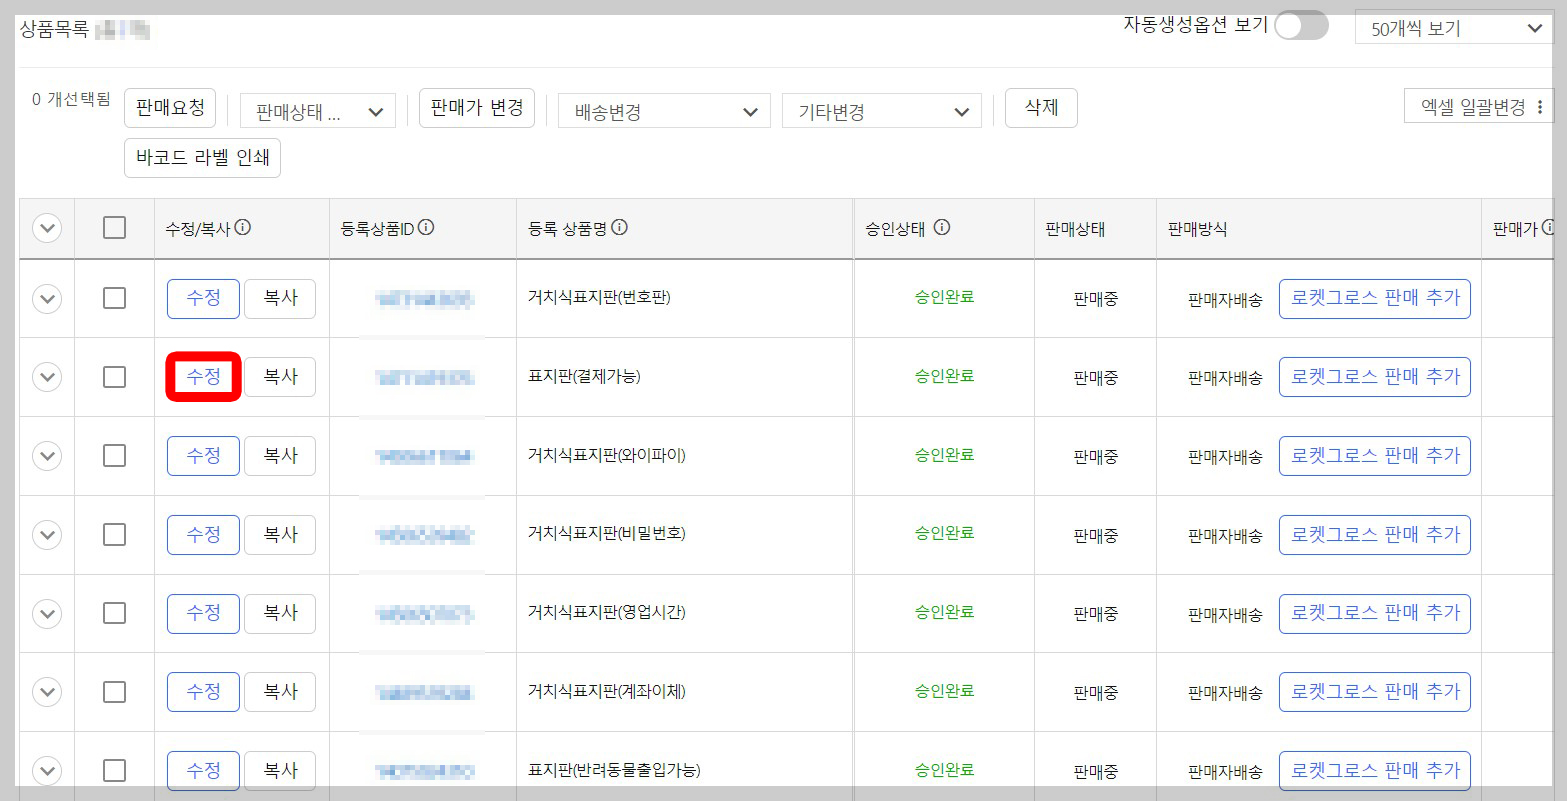
Task: Click the 바코드 라벨 인쇄 button
Action: (x=202, y=157)
